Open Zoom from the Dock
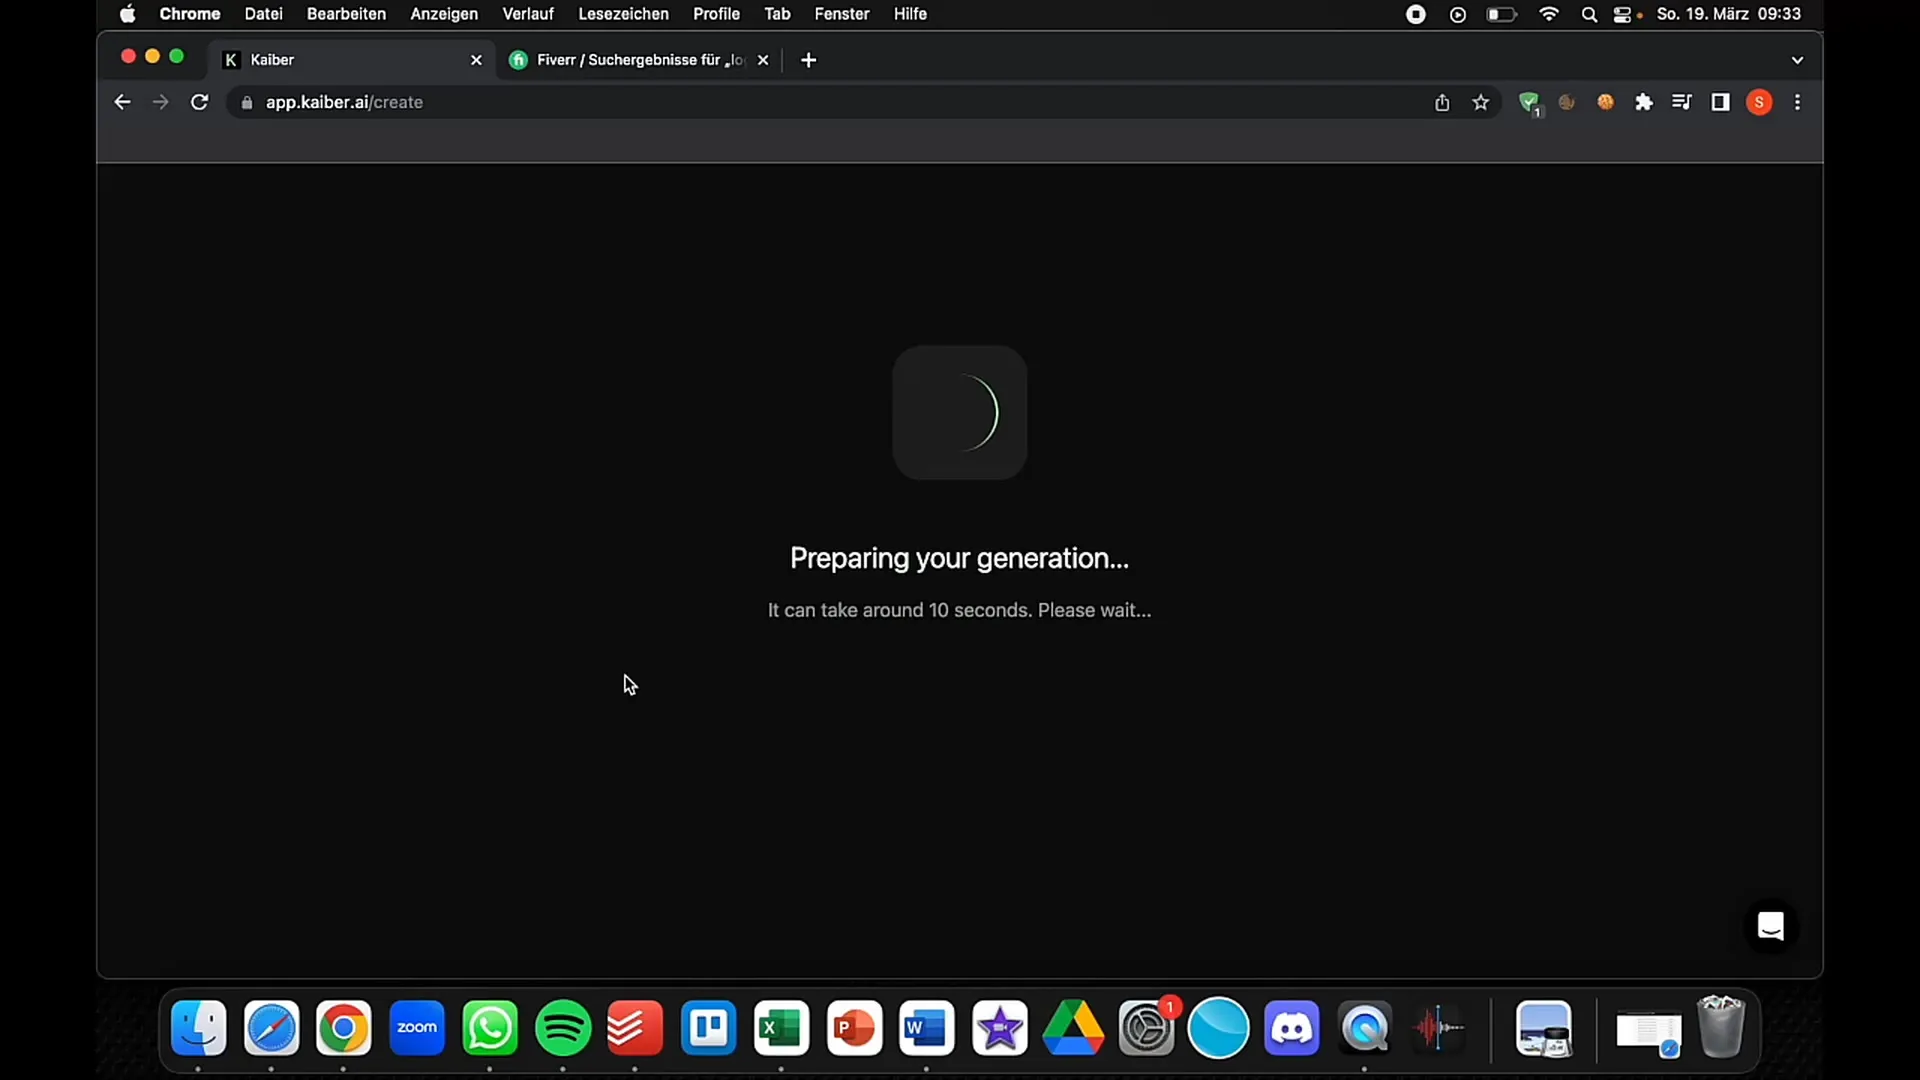 pos(417,1028)
